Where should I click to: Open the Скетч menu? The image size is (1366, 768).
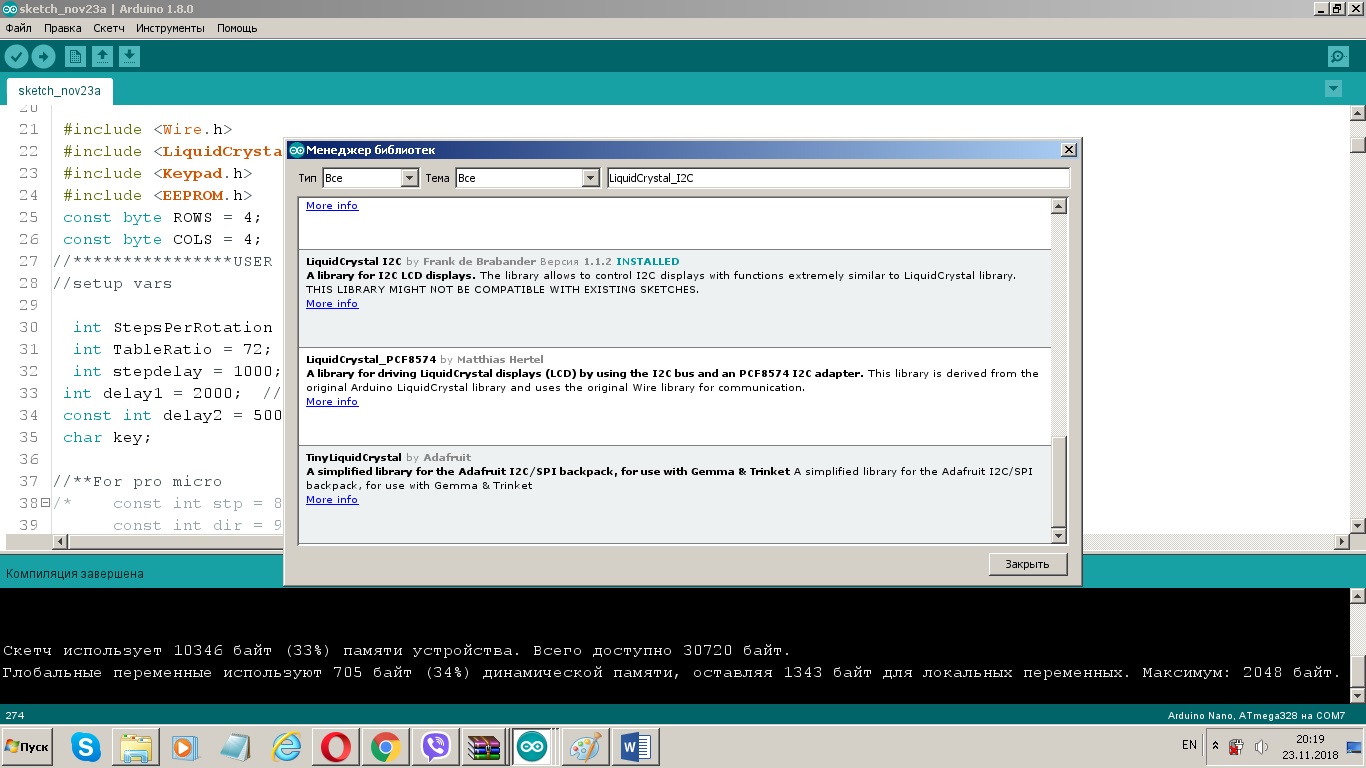click(x=109, y=28)
